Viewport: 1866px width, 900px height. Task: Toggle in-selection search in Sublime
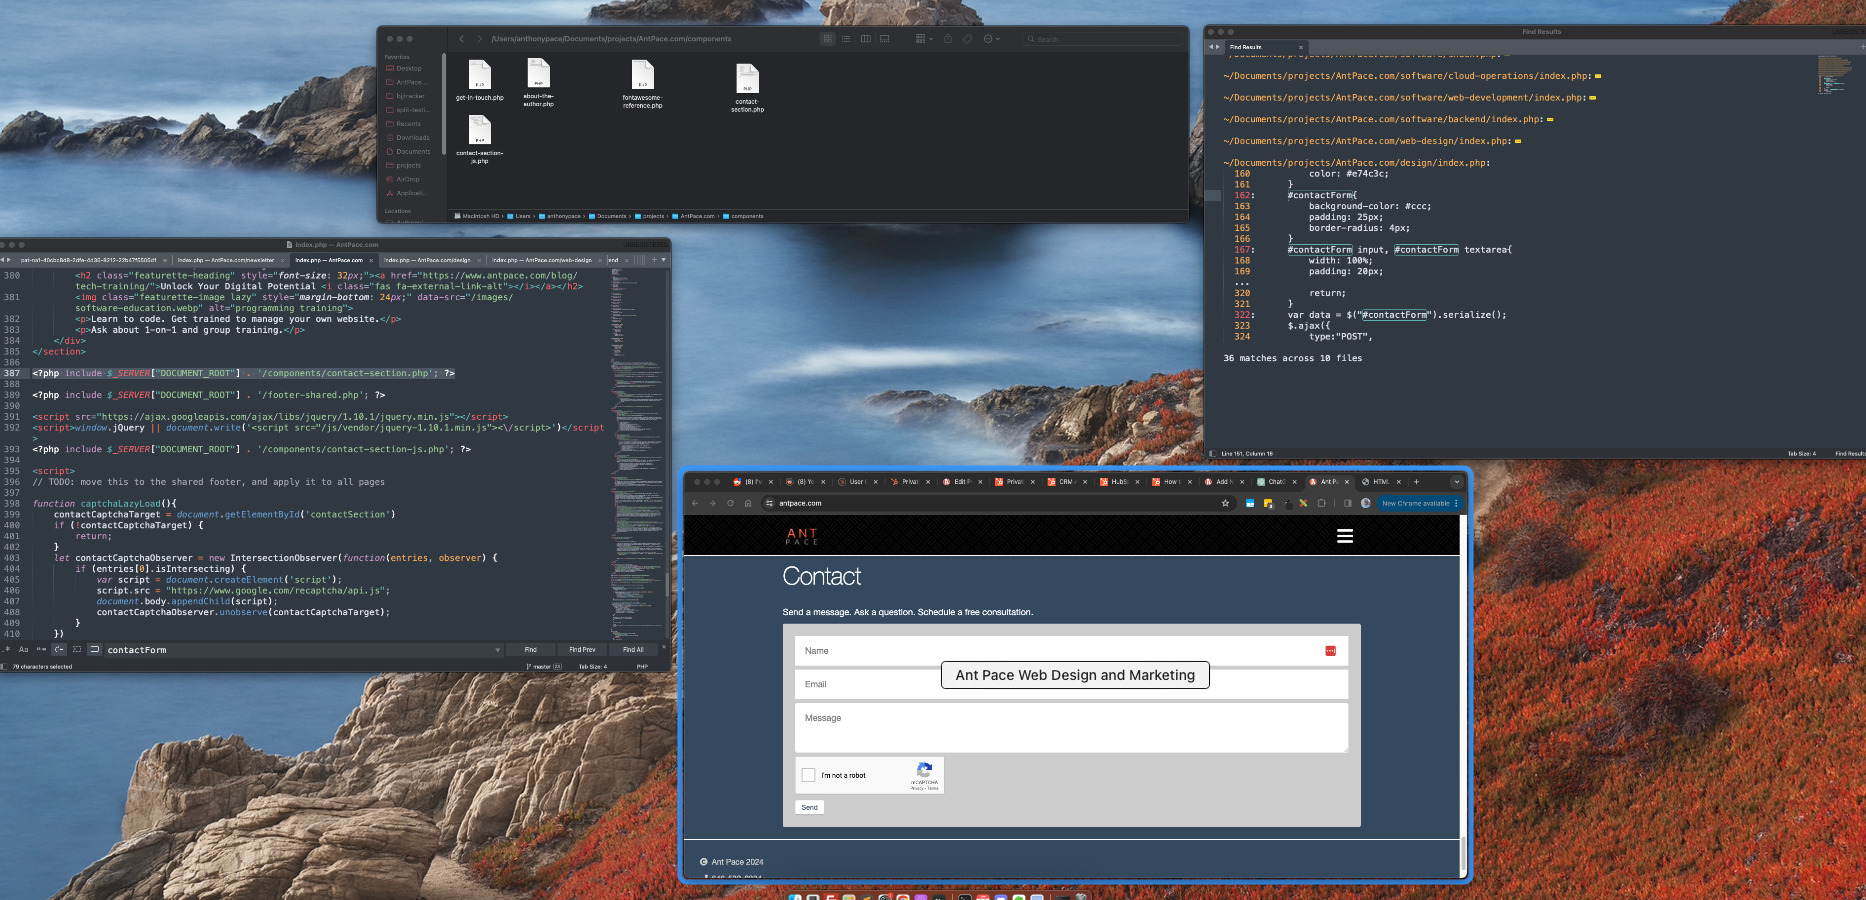click(x=77, y=649)
